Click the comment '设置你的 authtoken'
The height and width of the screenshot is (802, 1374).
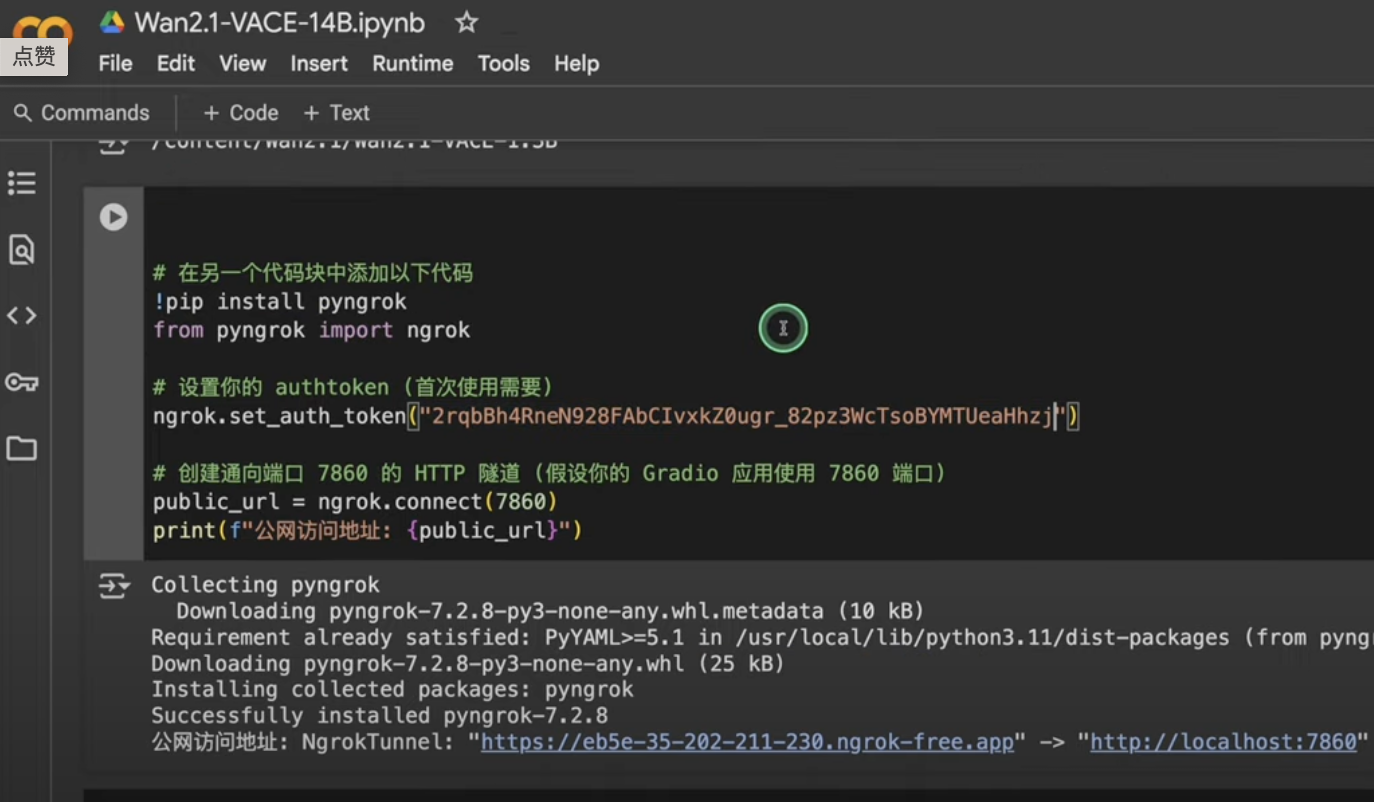[x=353, y=387]
